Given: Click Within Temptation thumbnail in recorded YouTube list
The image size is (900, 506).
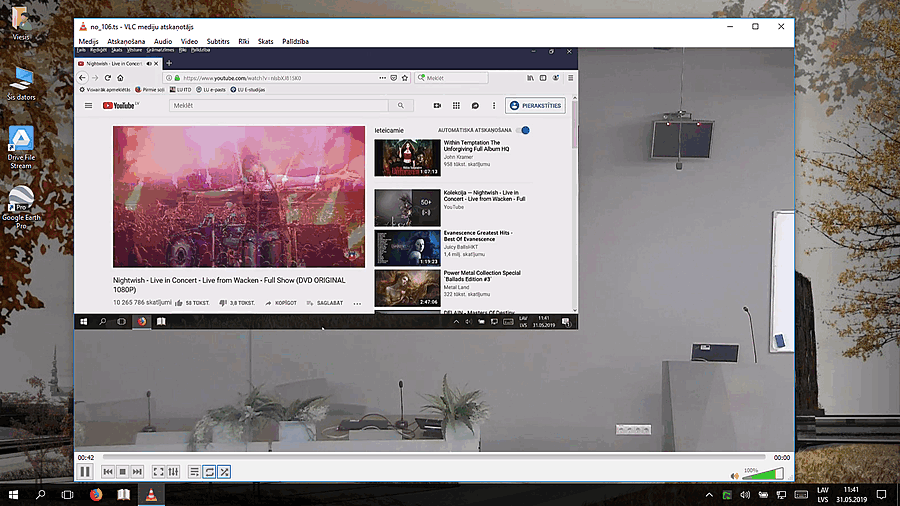Looking at the screenshot, I should [x=408, y=157].
